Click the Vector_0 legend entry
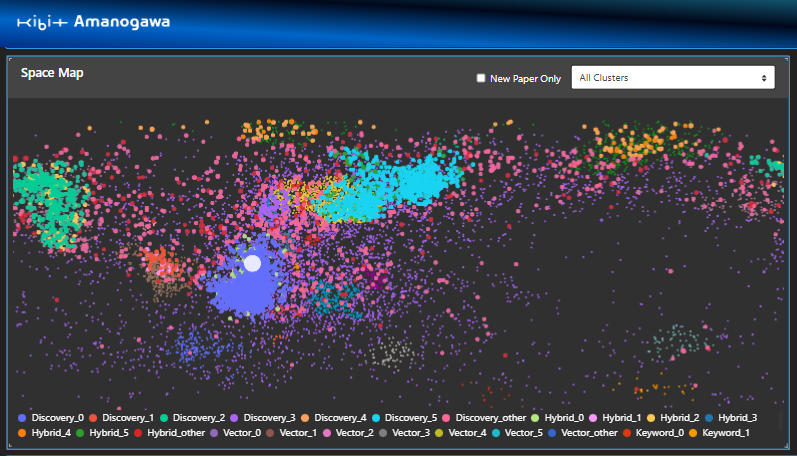The image size is (797, 456). (235, 433)
